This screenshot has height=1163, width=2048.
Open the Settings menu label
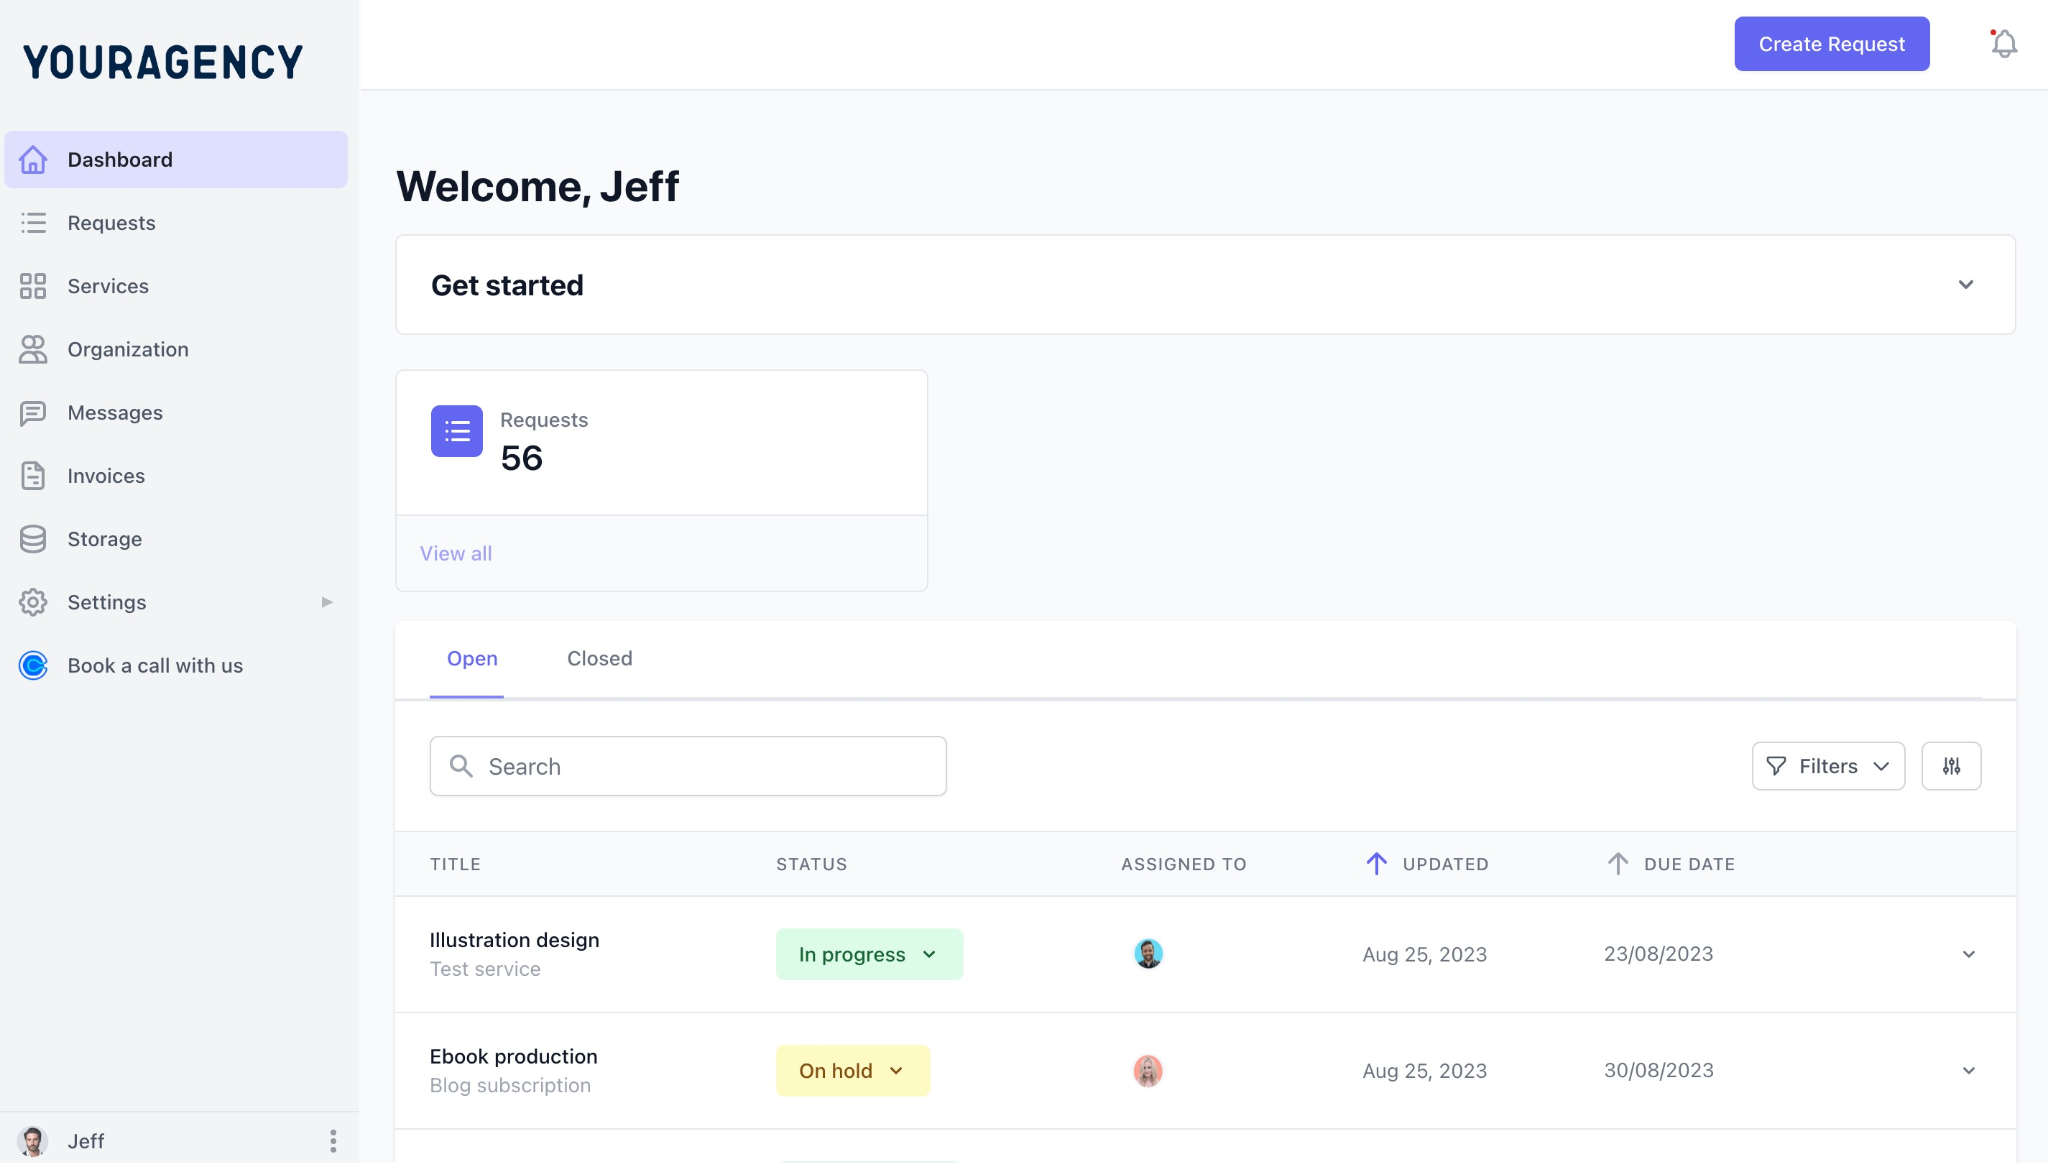pyautogui.click(x=107, y=602)
